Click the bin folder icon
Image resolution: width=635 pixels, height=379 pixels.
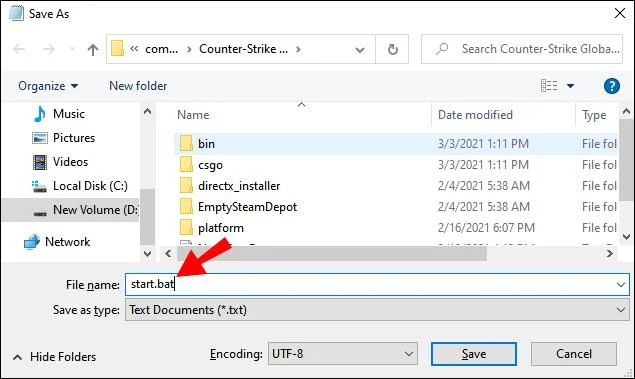[x=186, y=143]
